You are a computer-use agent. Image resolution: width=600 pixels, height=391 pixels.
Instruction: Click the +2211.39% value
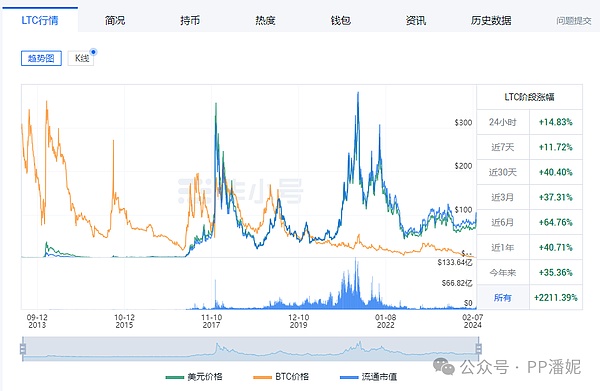click(x=556, y=297)
